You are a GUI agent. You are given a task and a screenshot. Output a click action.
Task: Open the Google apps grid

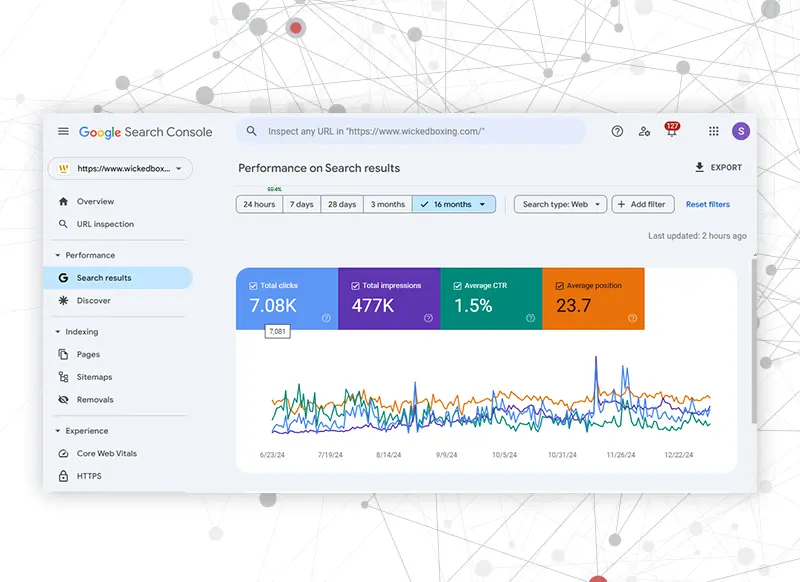714,131
